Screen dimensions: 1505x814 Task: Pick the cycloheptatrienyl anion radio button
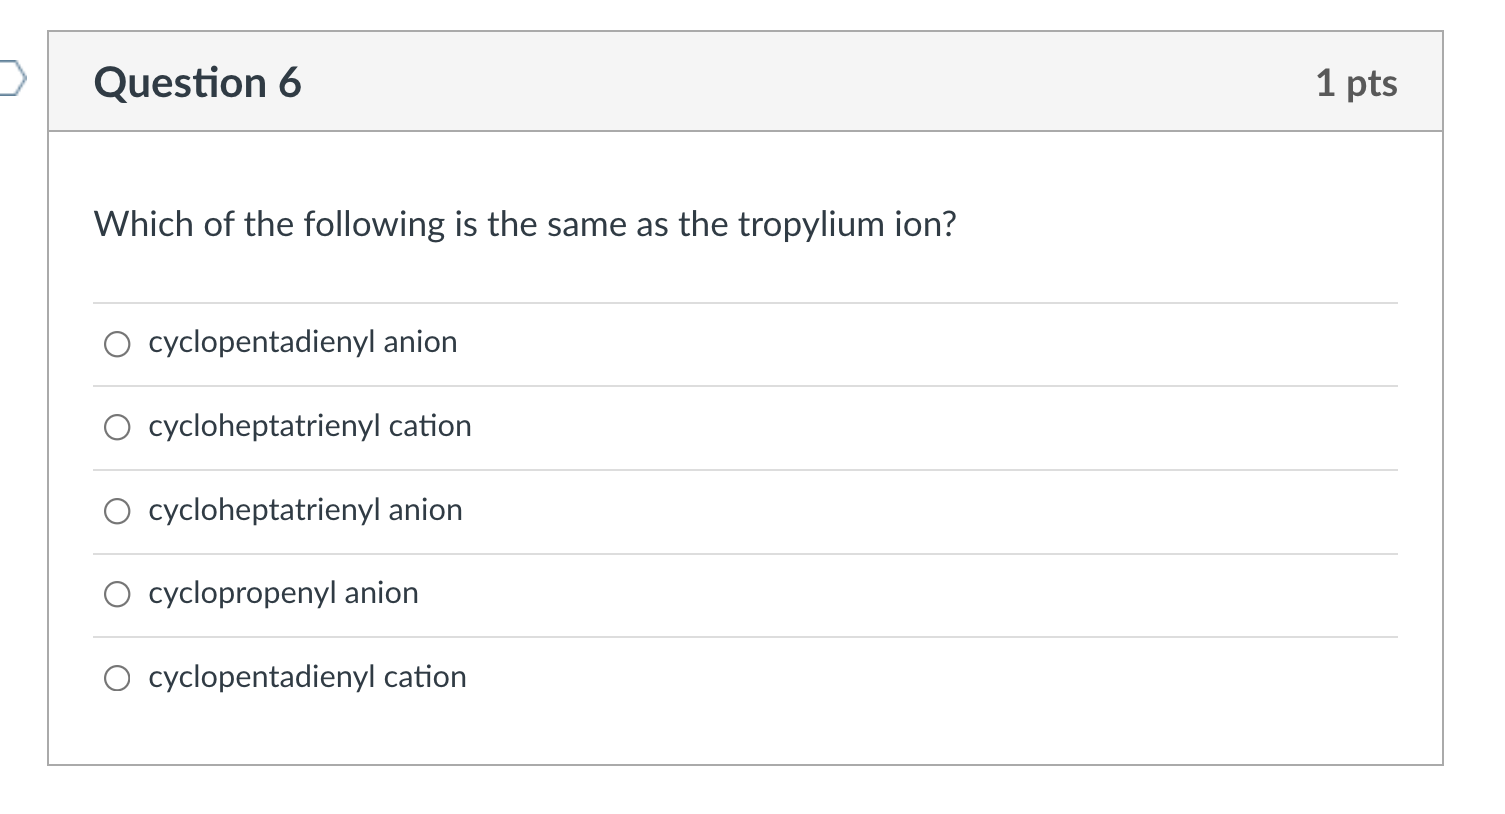(x=117, y=512)
